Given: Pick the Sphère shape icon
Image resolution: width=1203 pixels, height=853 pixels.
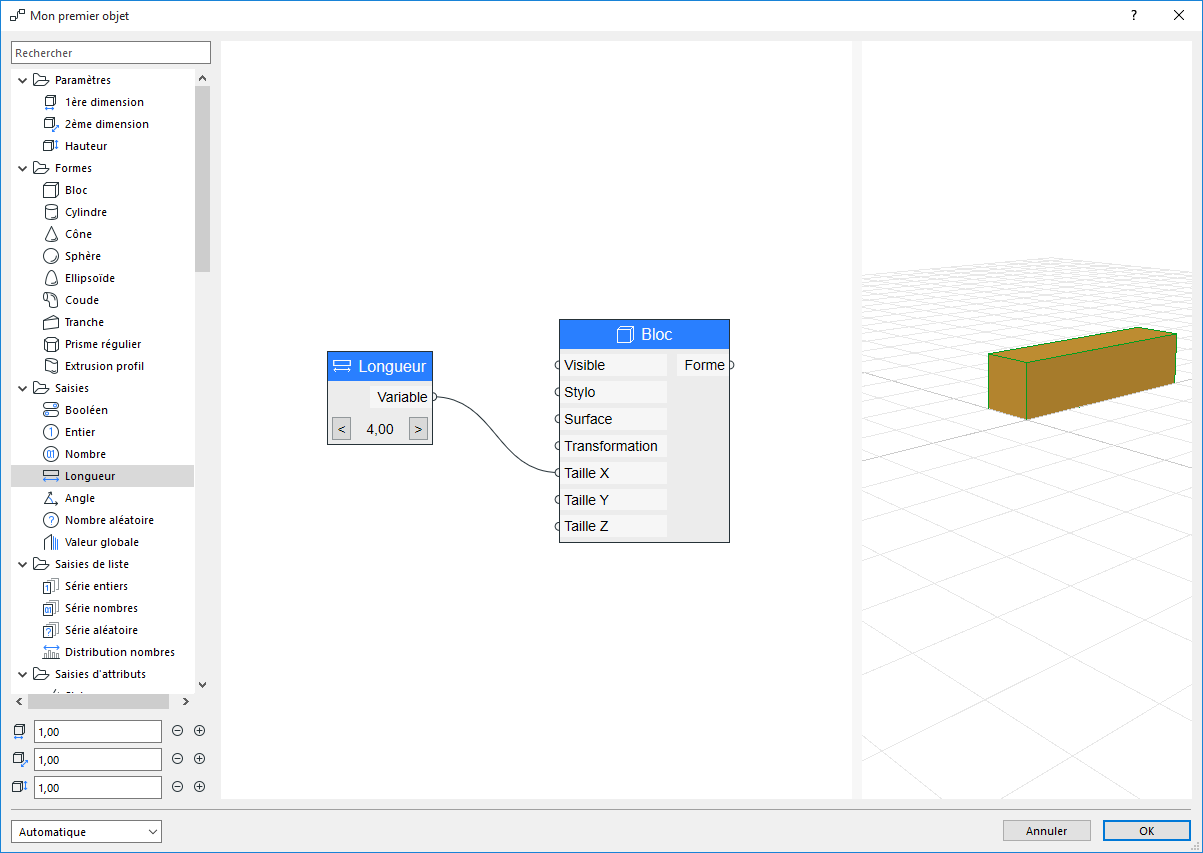Looking at the screenshot, I should point(51,256).
